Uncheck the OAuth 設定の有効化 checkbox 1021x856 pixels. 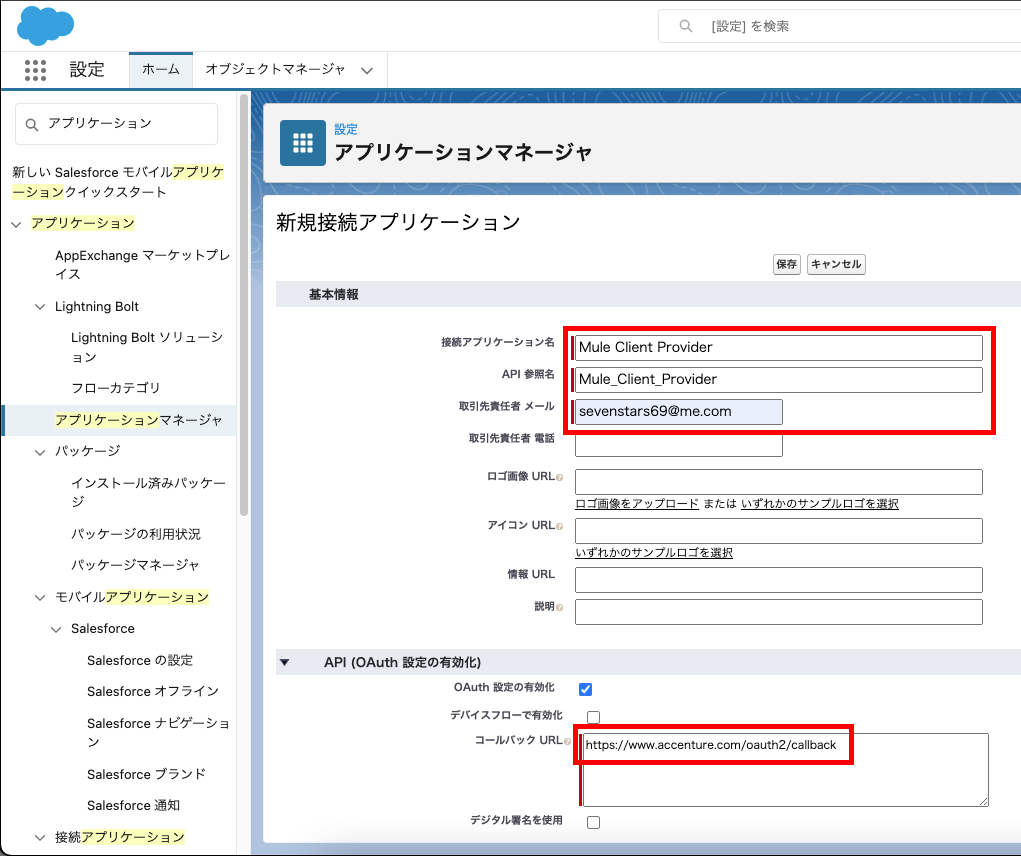click(x=586, y=689)
